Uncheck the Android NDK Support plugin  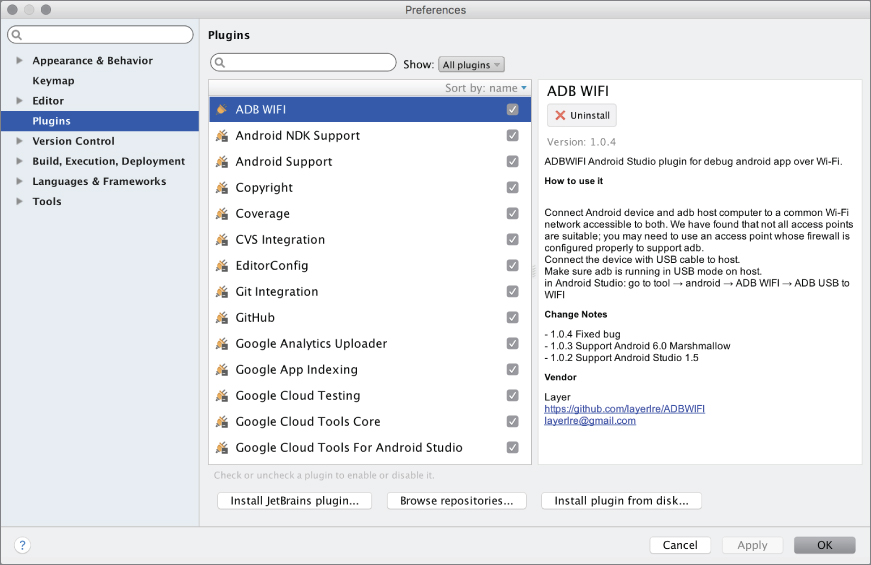(513, 136)
